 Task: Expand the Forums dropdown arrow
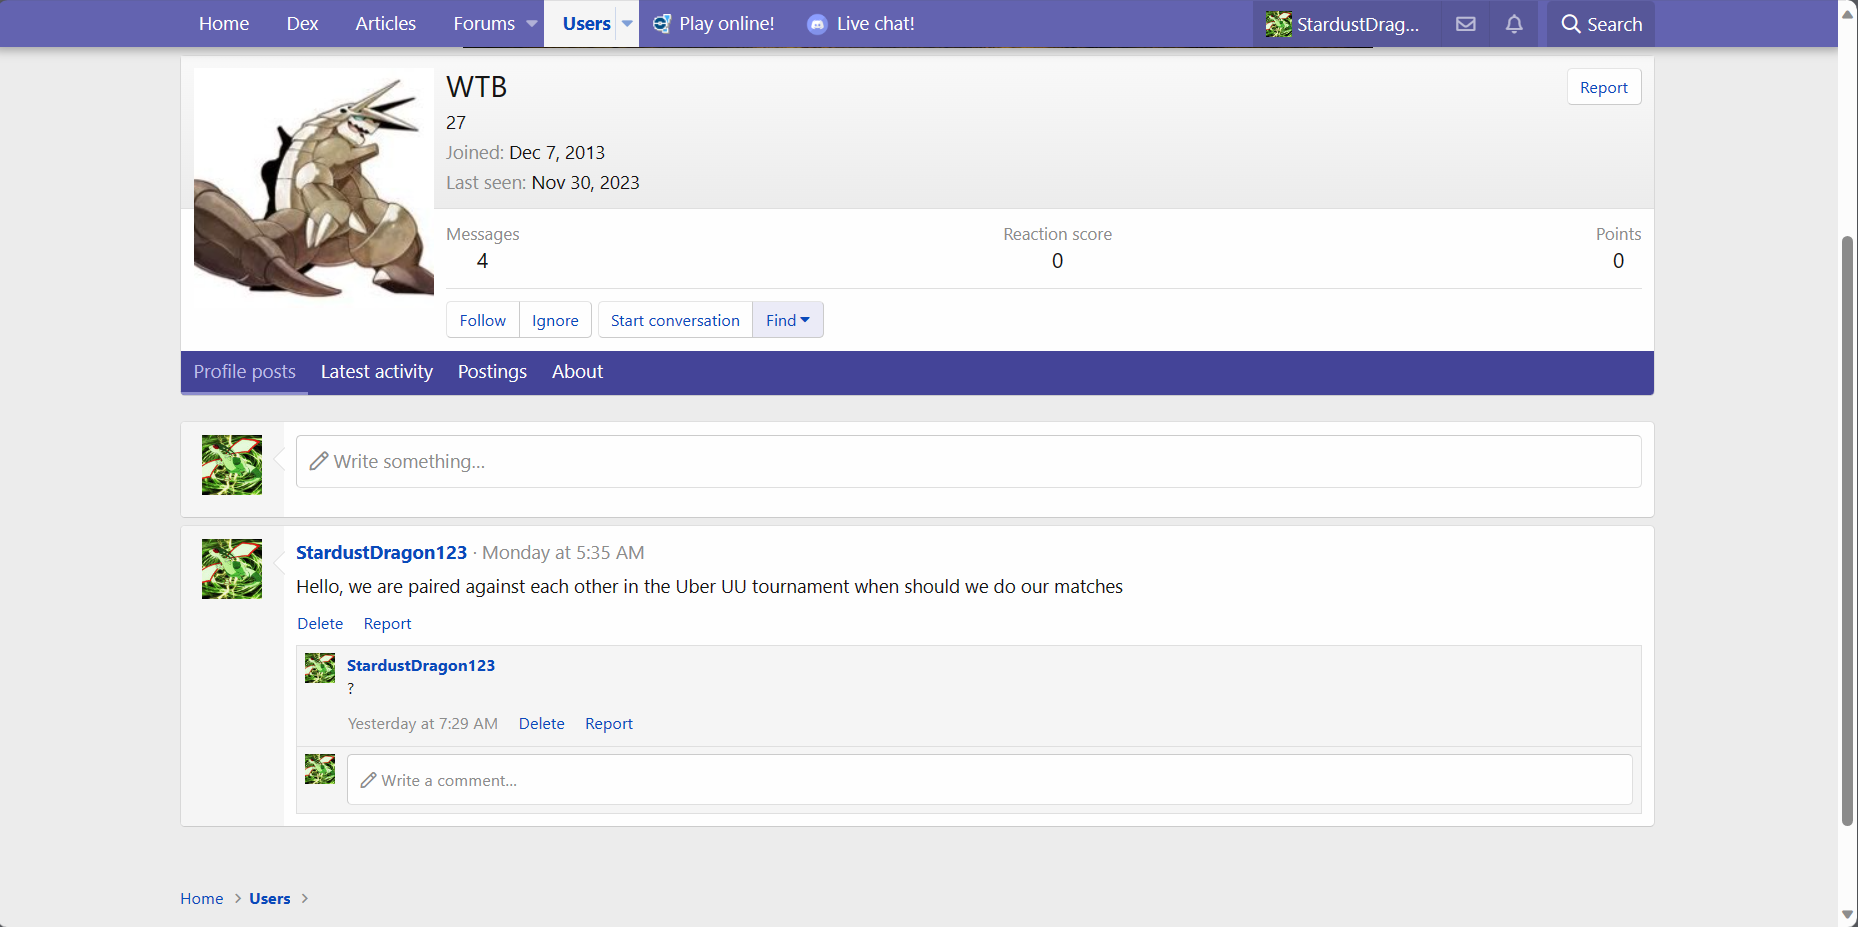coord(532,24)
